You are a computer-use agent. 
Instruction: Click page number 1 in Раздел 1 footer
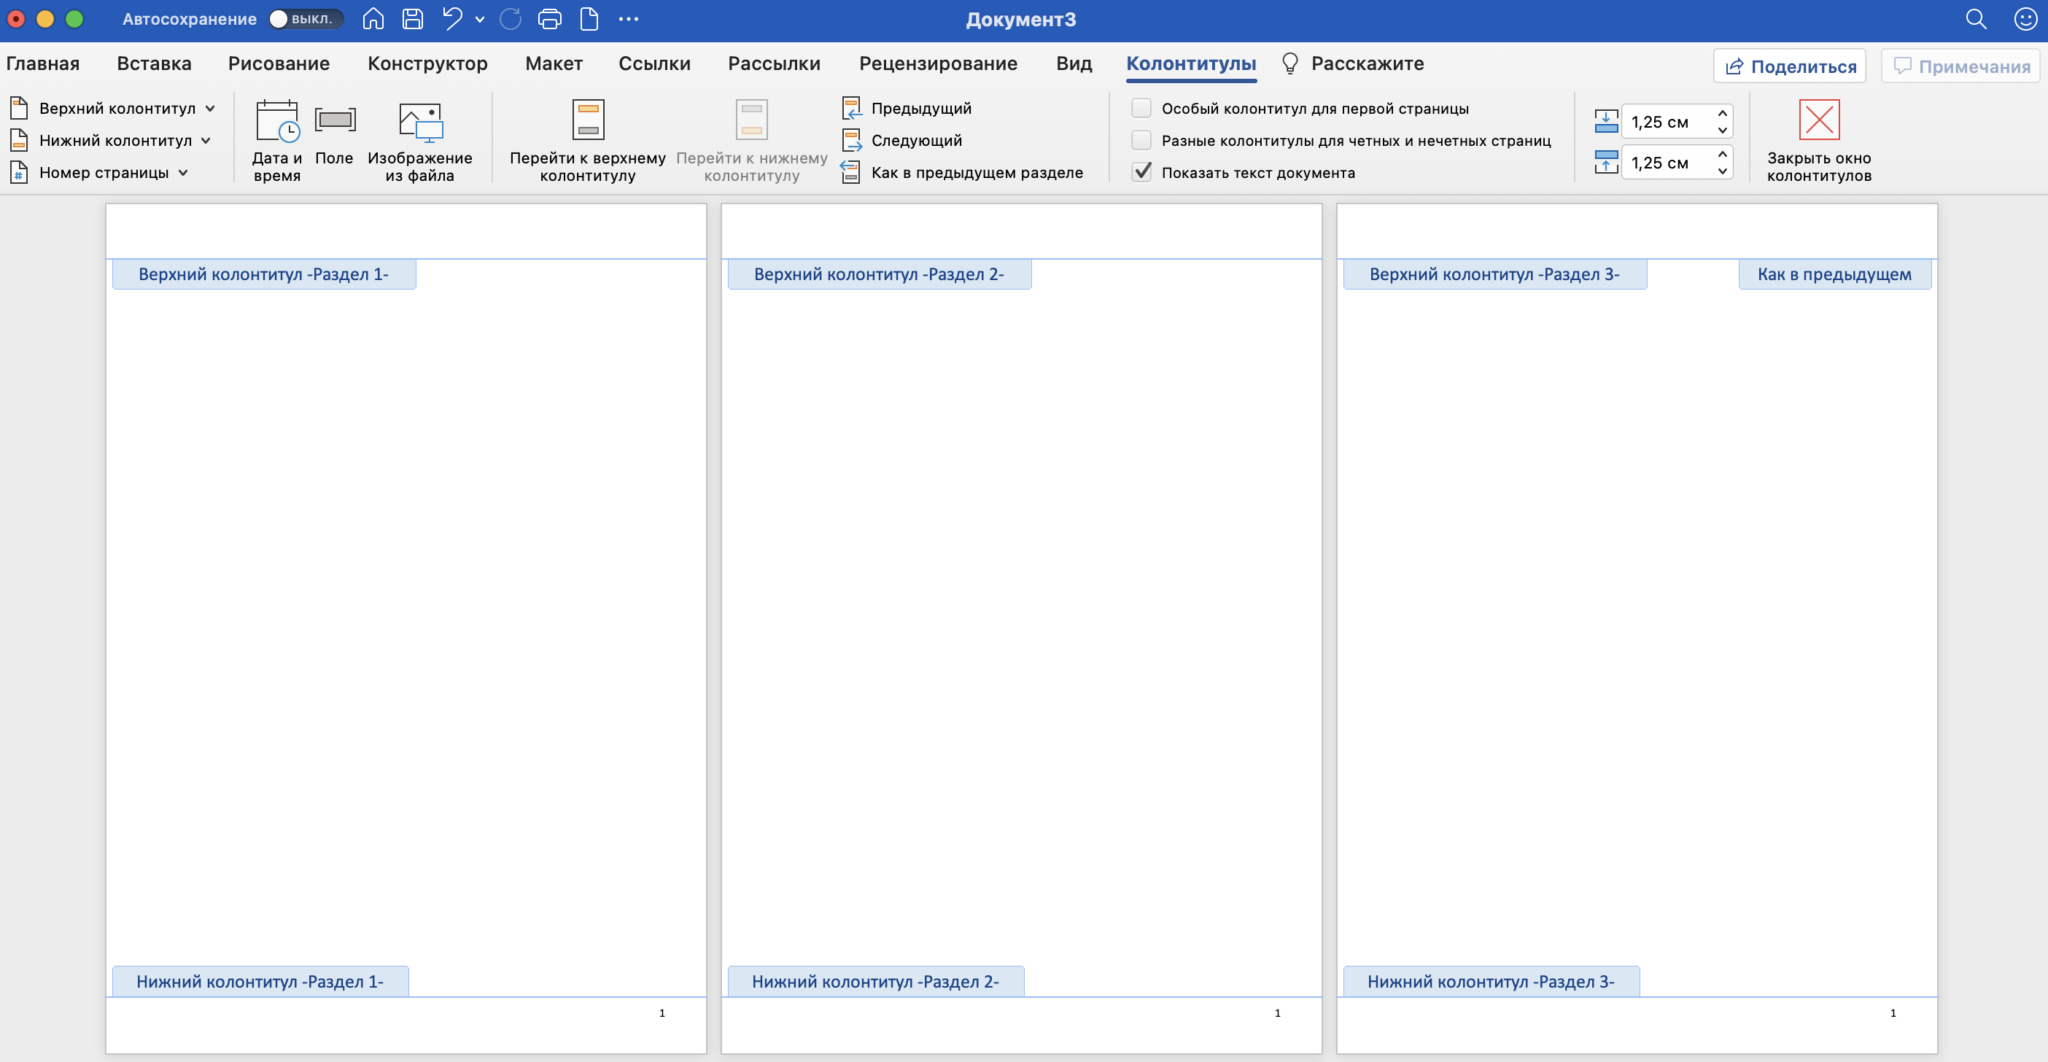point(662,1013)
